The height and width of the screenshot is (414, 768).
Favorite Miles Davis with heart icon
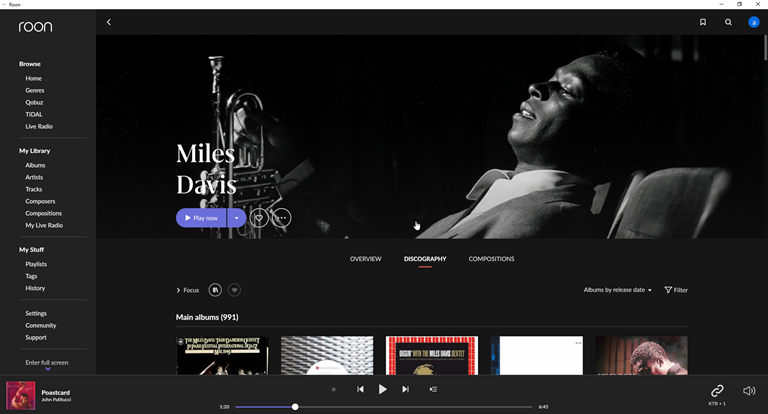pos(259,218)
